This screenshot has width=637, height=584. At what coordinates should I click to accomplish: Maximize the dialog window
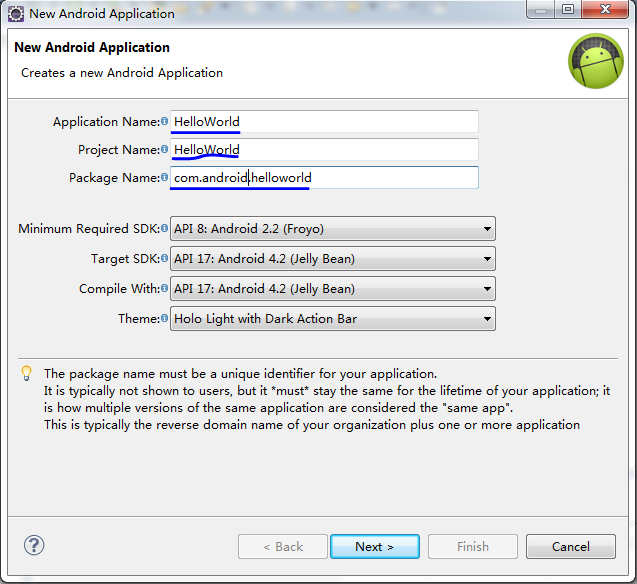pyautogui.click(x=568, y=9)
